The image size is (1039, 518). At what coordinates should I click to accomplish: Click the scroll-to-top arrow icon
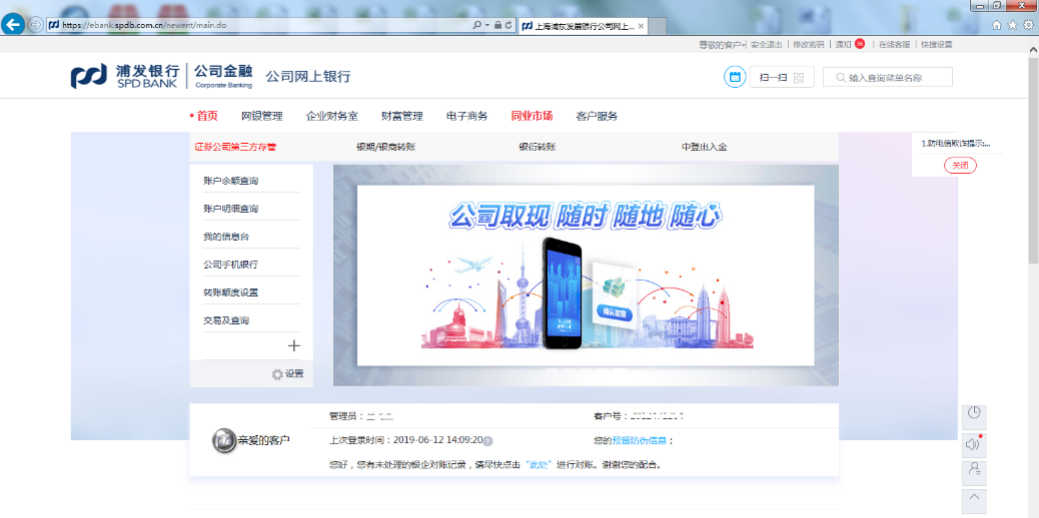[x=974, y=497]
